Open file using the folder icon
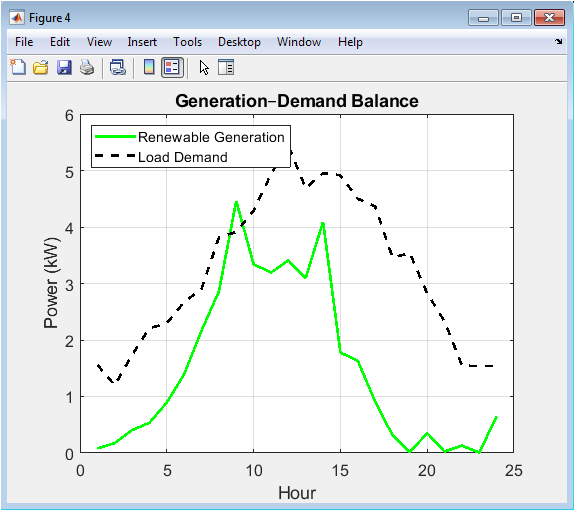 pyautogui.click(x=41, y=67)
